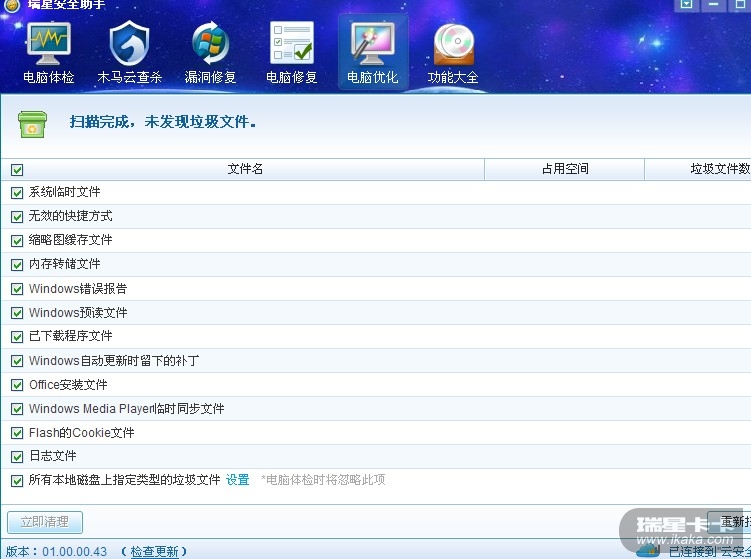Uncheck the Office安装文件 checkbox
The image size is (751, 559).
point(17,385)
